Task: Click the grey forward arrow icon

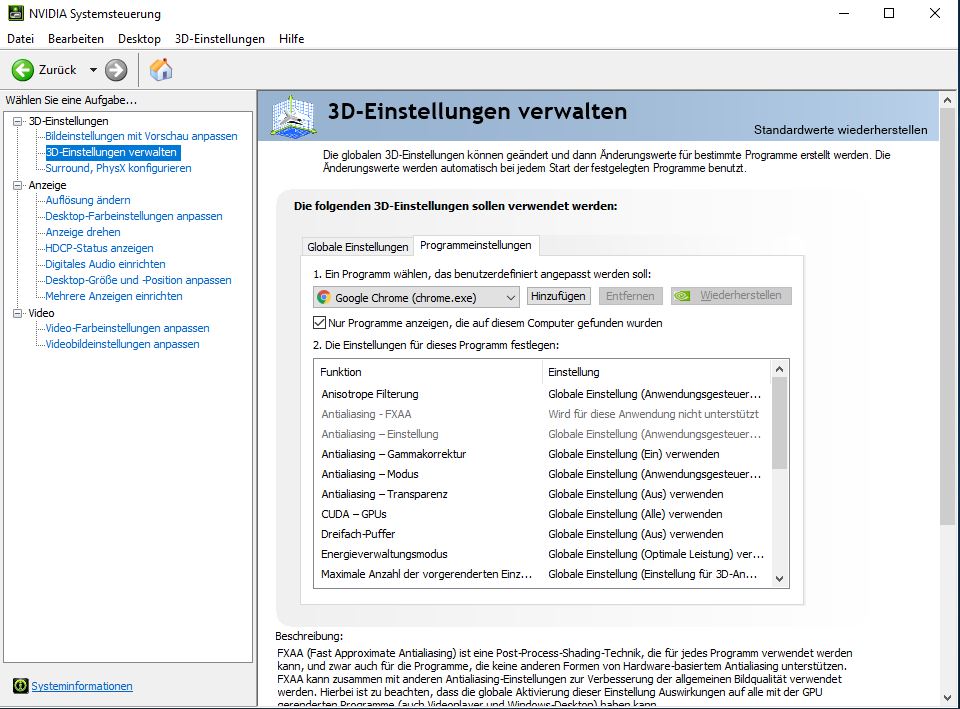Action: point(116,70)
